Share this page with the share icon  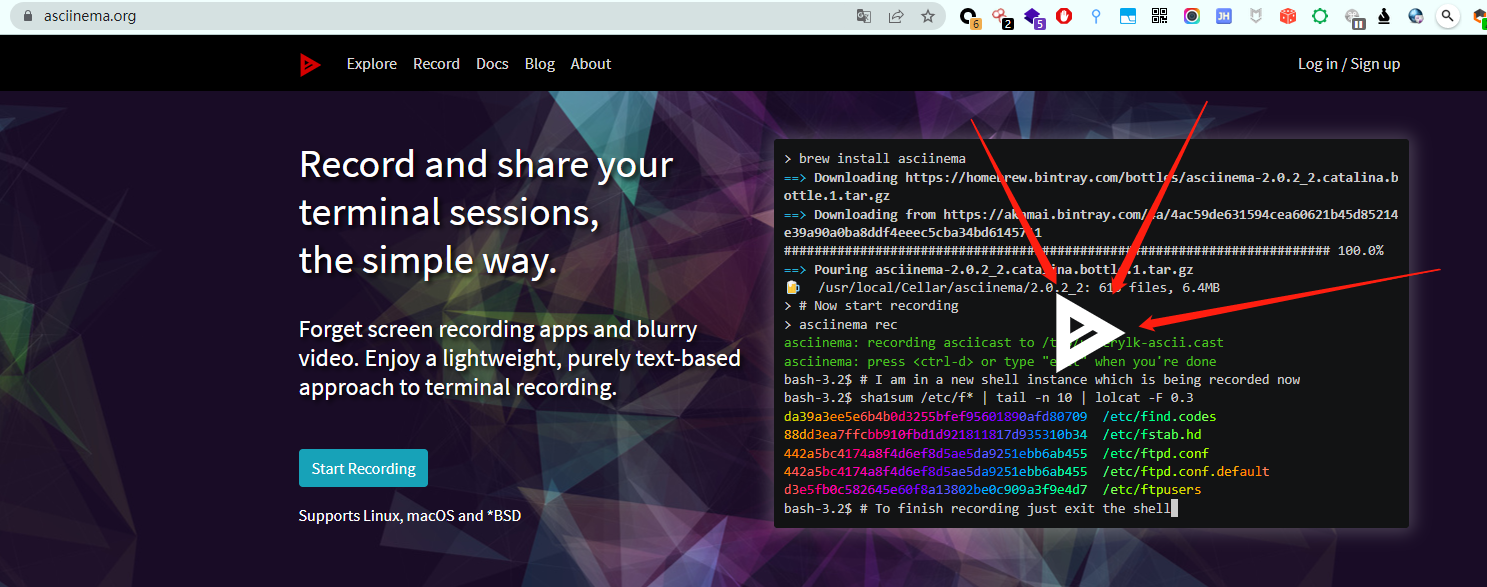click(896, 16)
